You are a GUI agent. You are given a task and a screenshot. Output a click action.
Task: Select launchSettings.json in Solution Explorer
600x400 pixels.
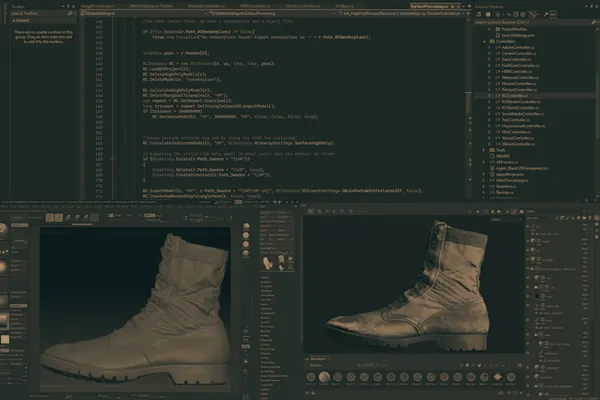coord(518,35)
